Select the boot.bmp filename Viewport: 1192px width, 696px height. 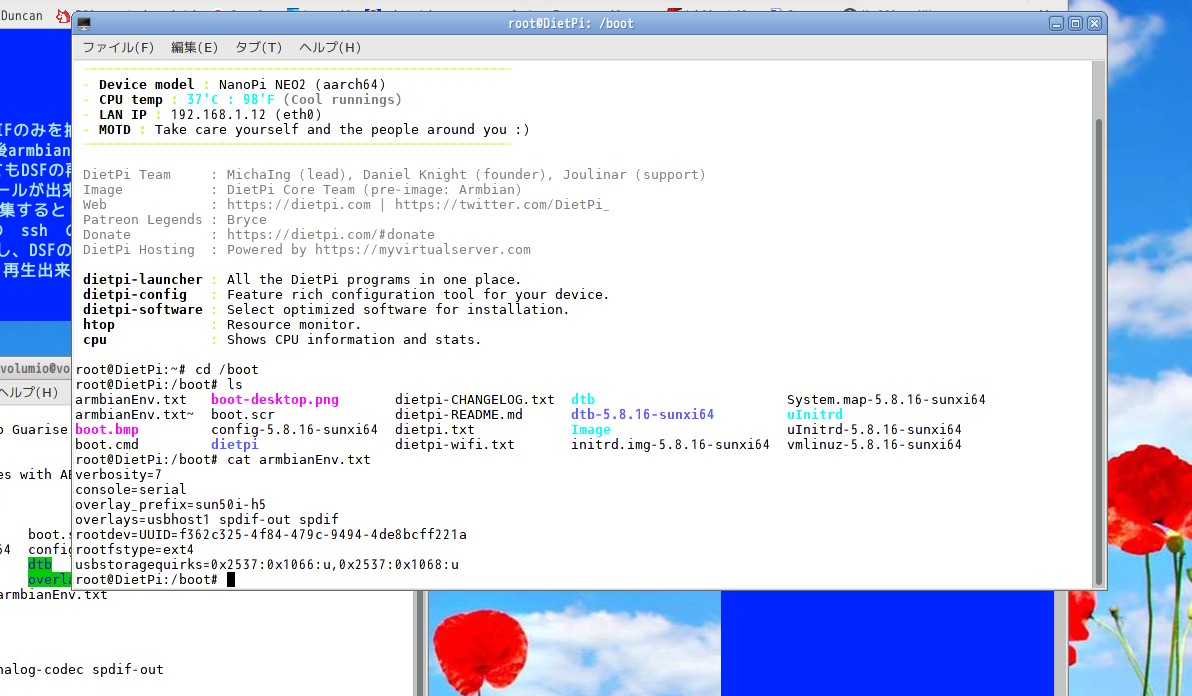click(x=106, y=429)
